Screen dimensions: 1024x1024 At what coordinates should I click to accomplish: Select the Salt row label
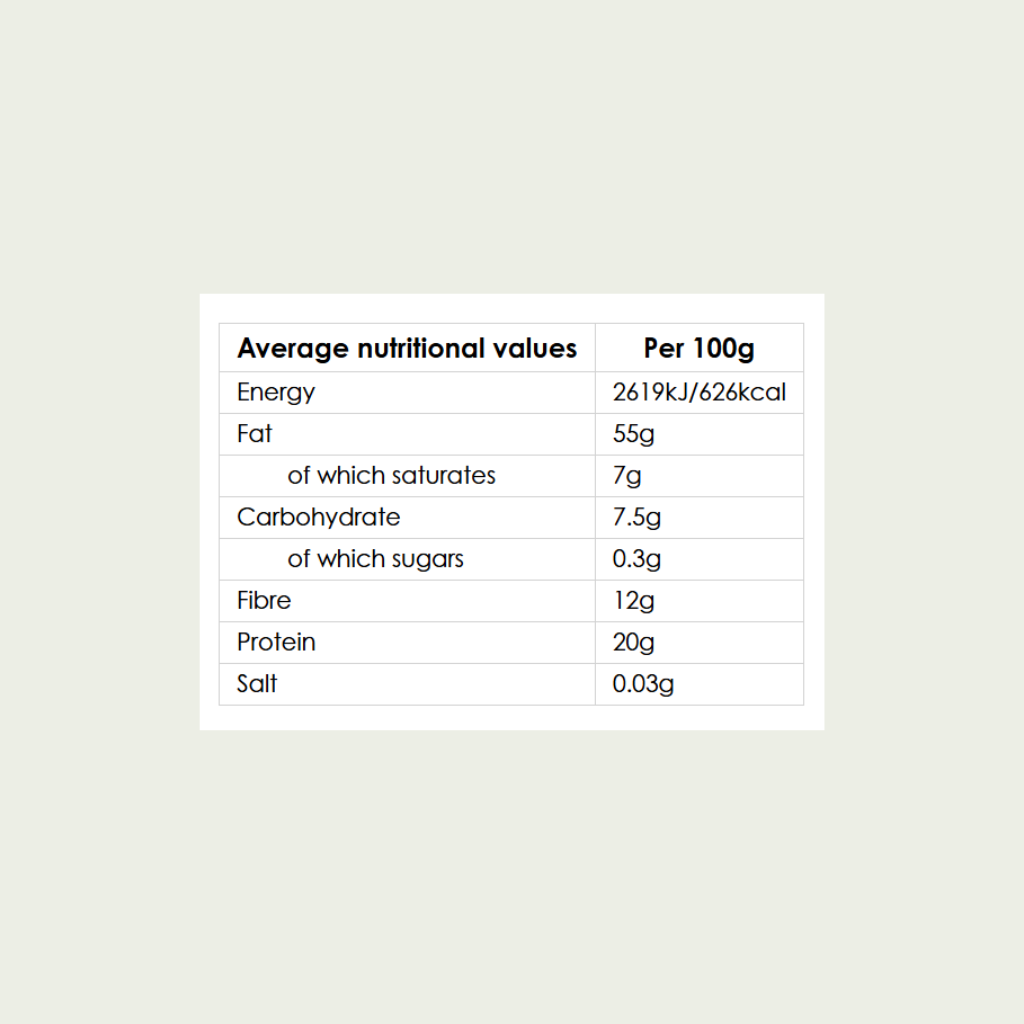tap(257, 684)
